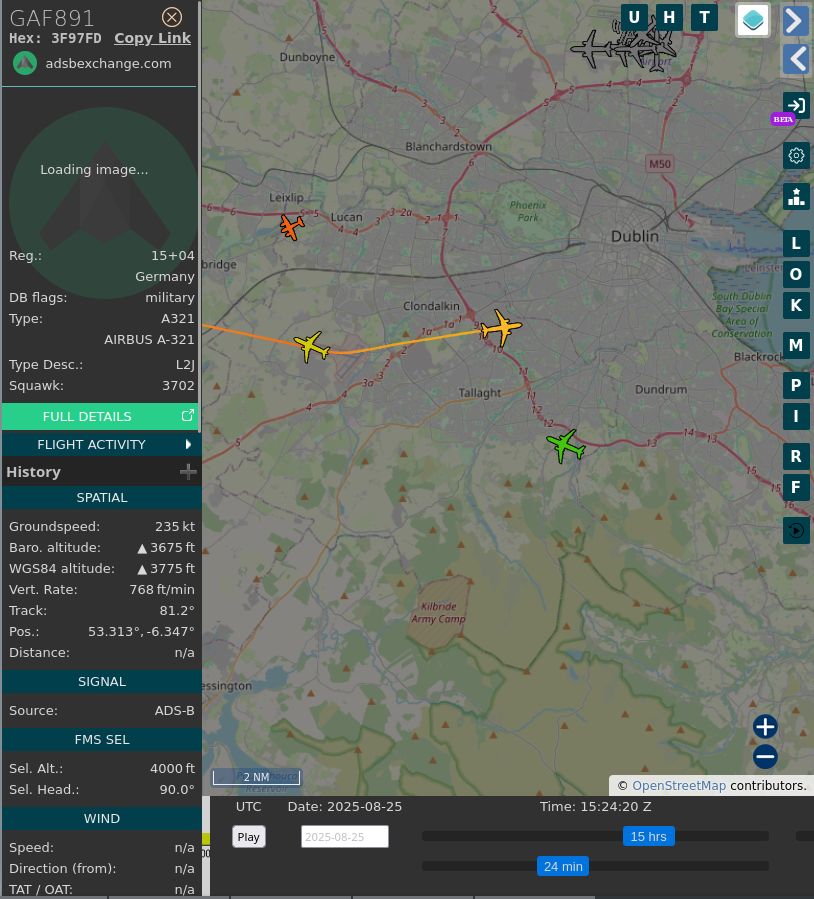This screenshot has height=899, width=814.
Task: Click the 15 hrs slider handle
Action: click(648, 837)
